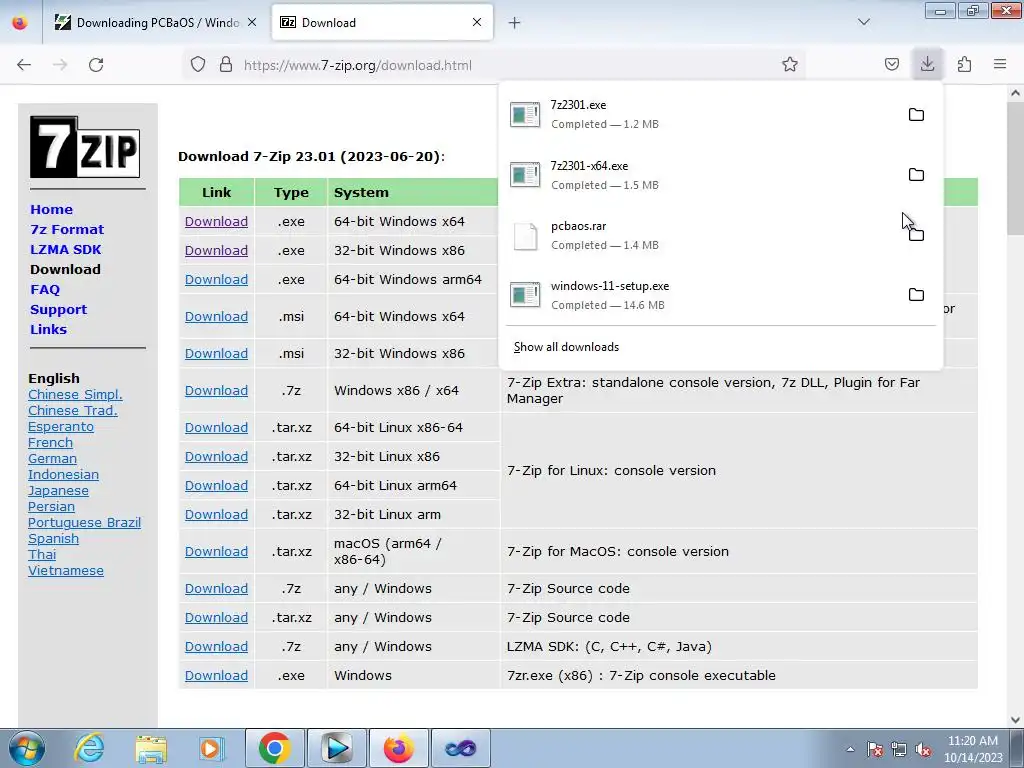Open the Windows Start menu orb
Viewport: 1024px width, 768px height.
(26, 748)
